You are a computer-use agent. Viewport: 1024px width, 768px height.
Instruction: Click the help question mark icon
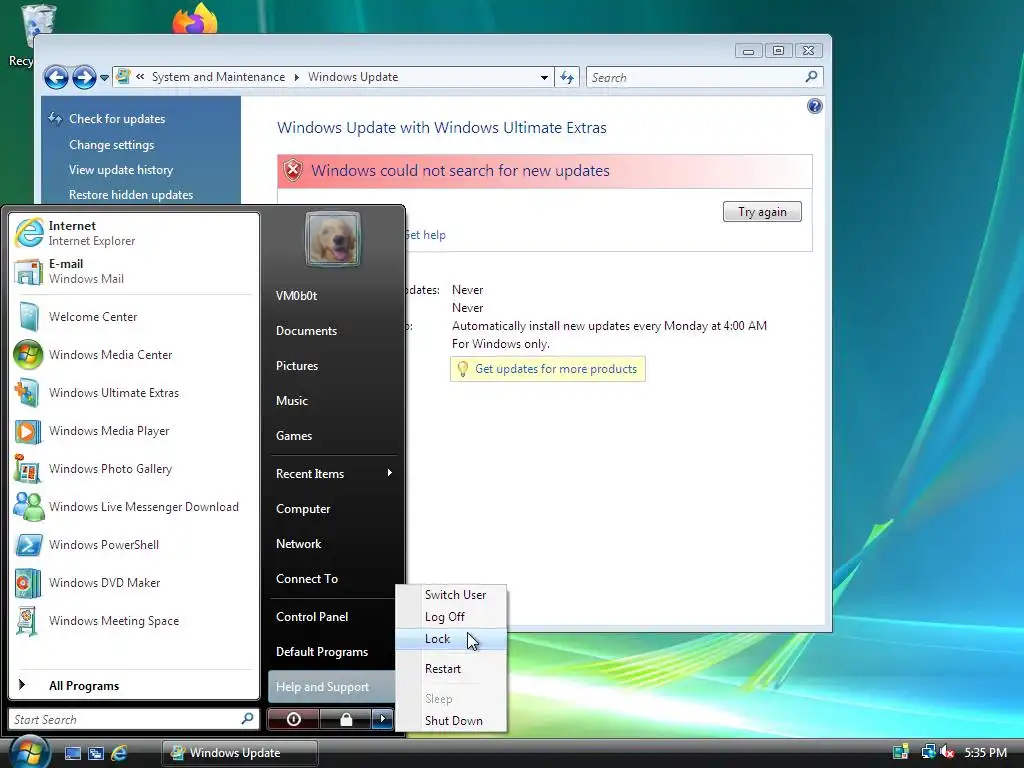tap(814, 106)
